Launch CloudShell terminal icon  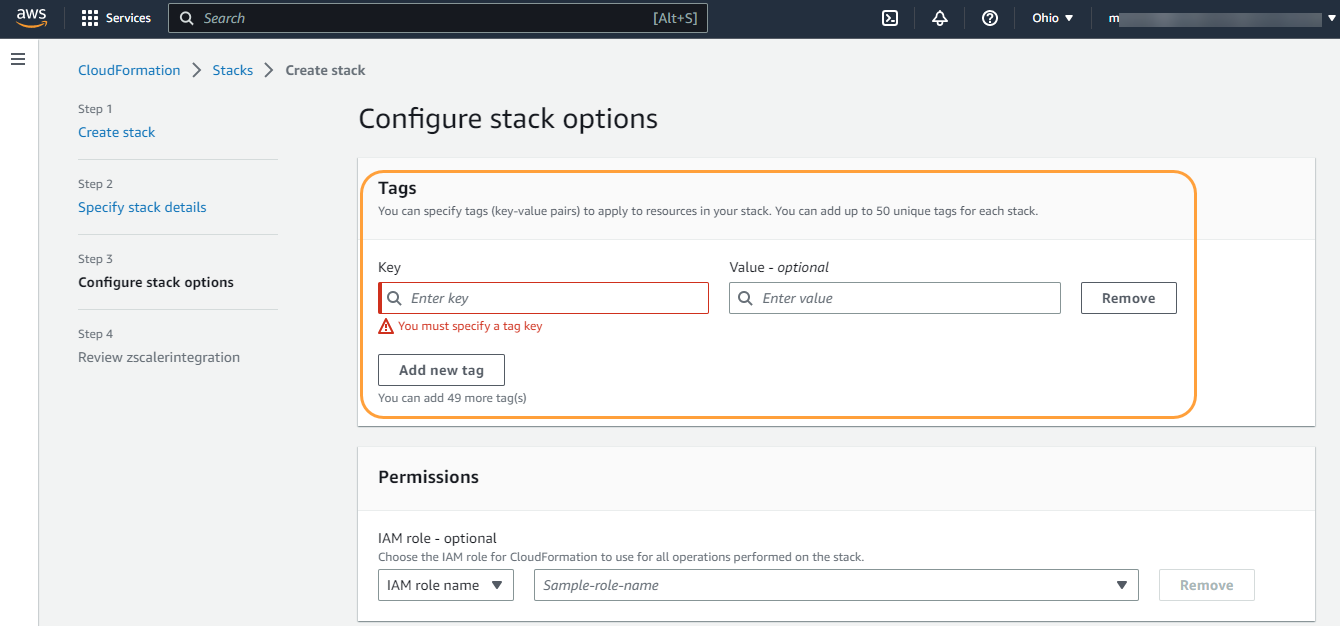(x=889, y=18)
